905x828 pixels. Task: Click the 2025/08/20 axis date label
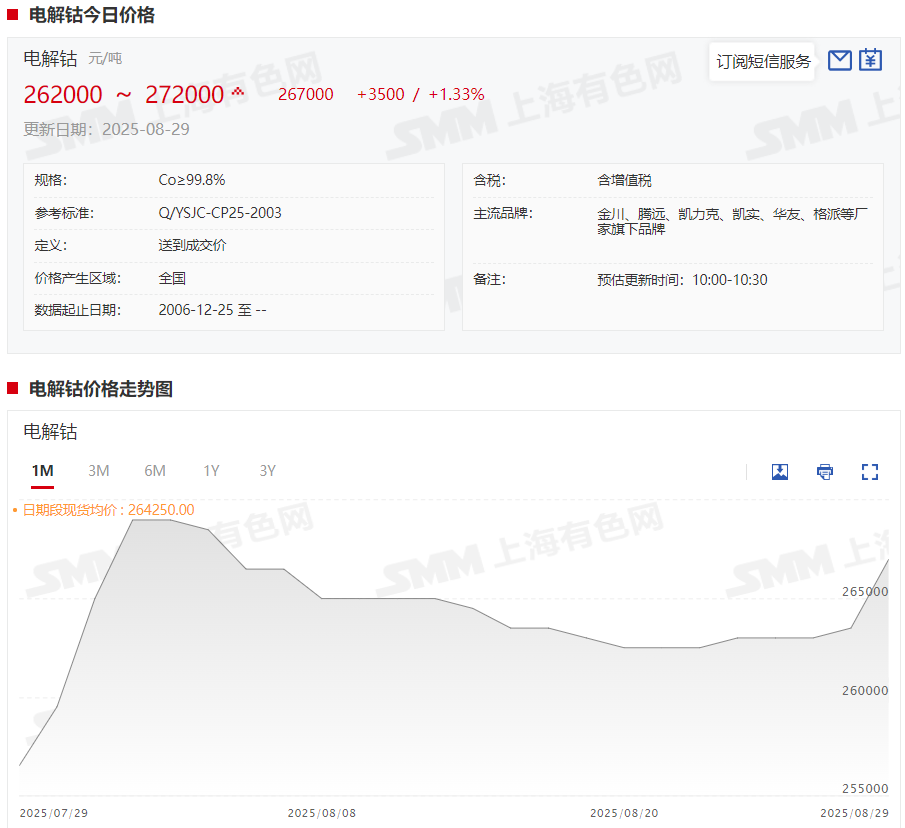pos(624,813)
